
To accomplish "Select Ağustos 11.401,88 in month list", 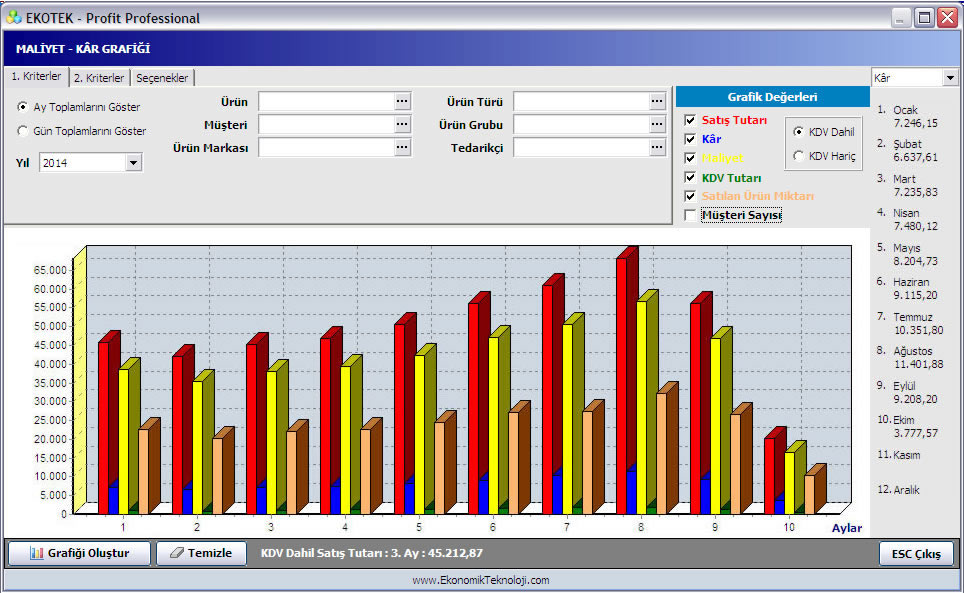I will [x=910, y=358].
